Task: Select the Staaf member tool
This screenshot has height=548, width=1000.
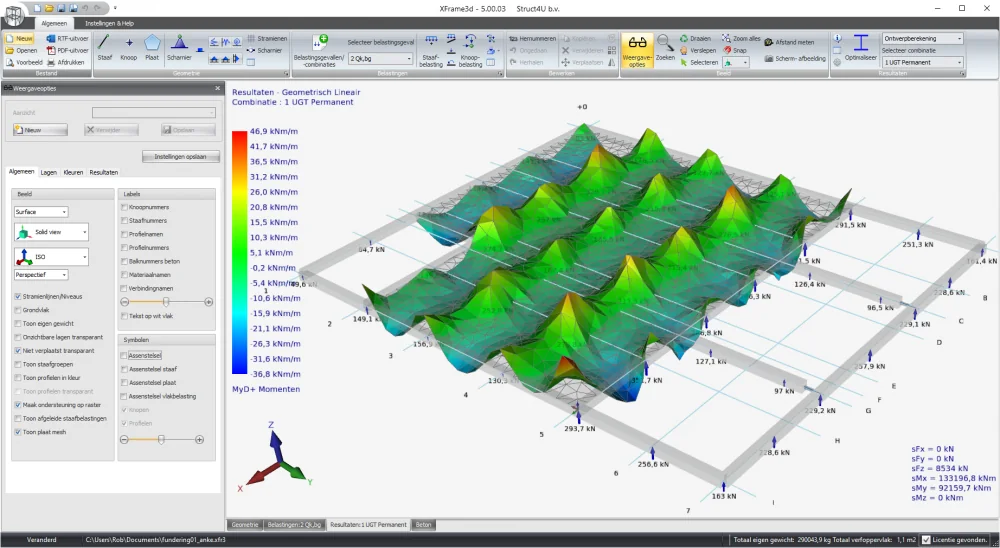Action: (105, 48)
